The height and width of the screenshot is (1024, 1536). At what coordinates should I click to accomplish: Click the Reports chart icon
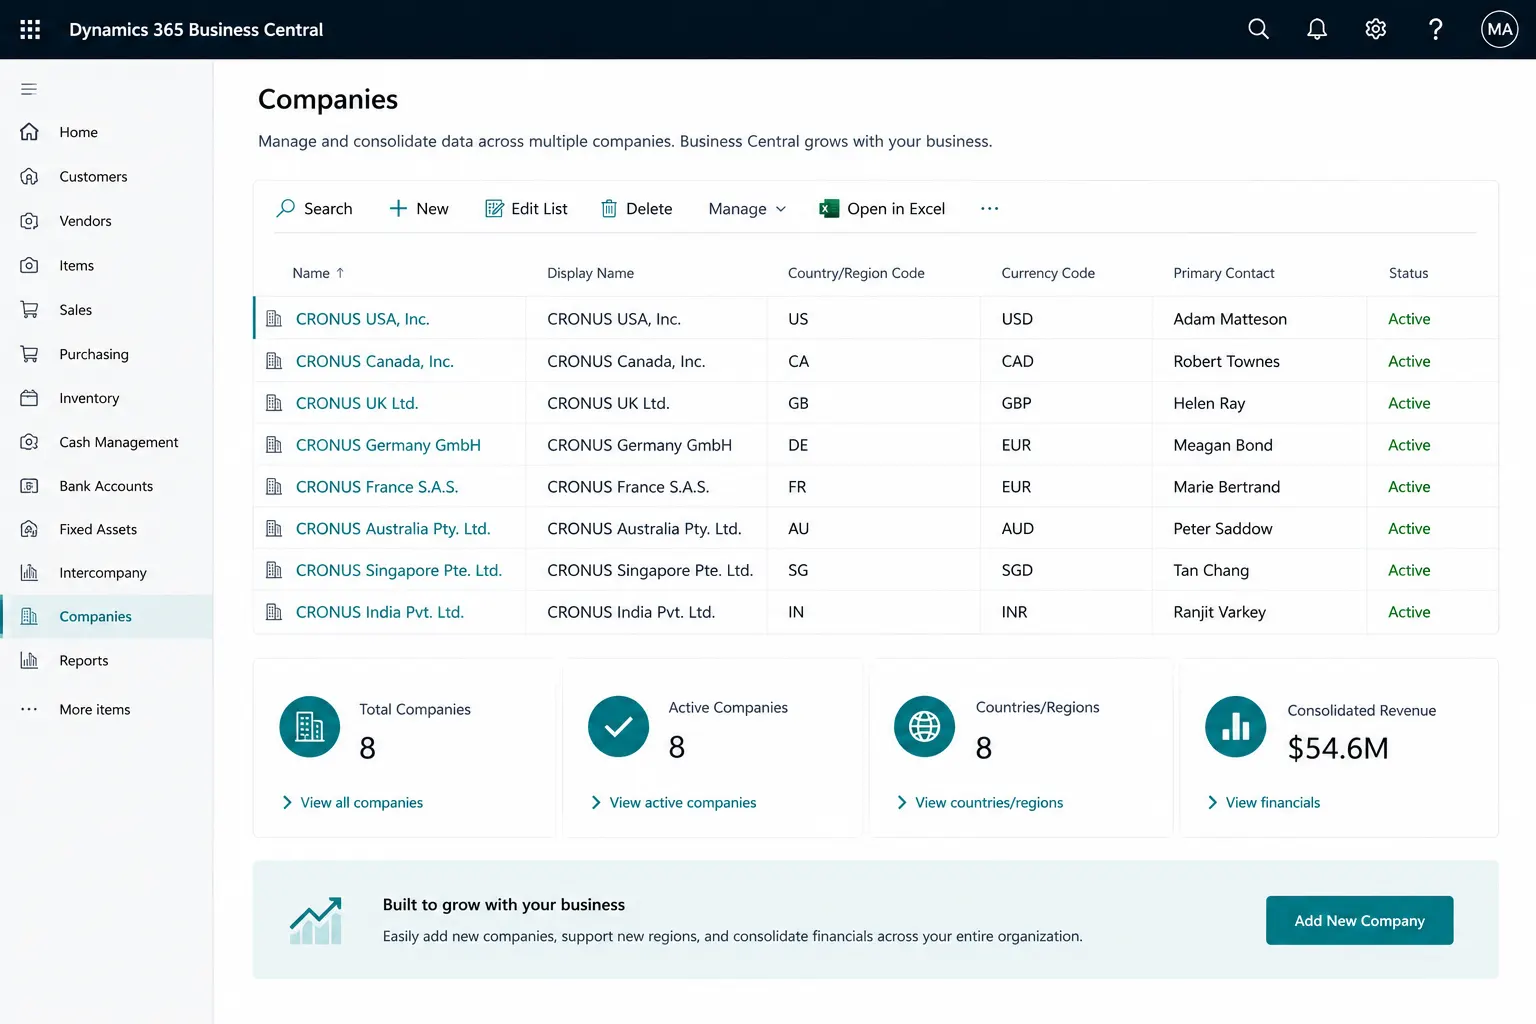pos(29,660)
